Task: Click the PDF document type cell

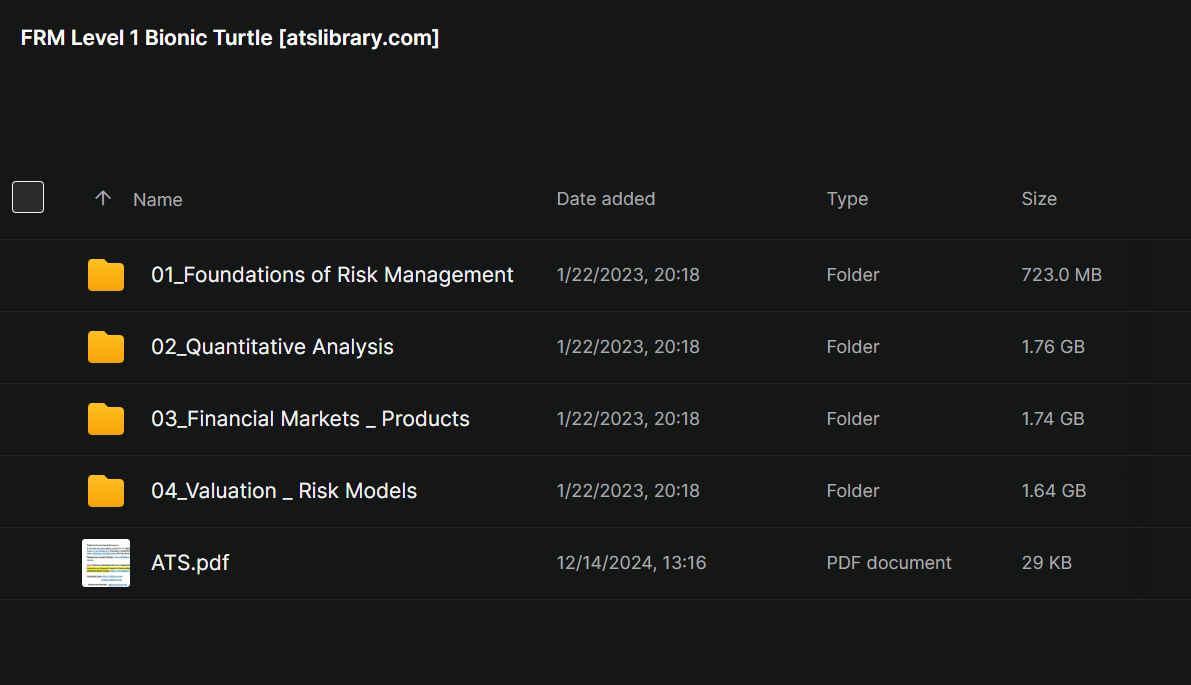Action: 889,563
